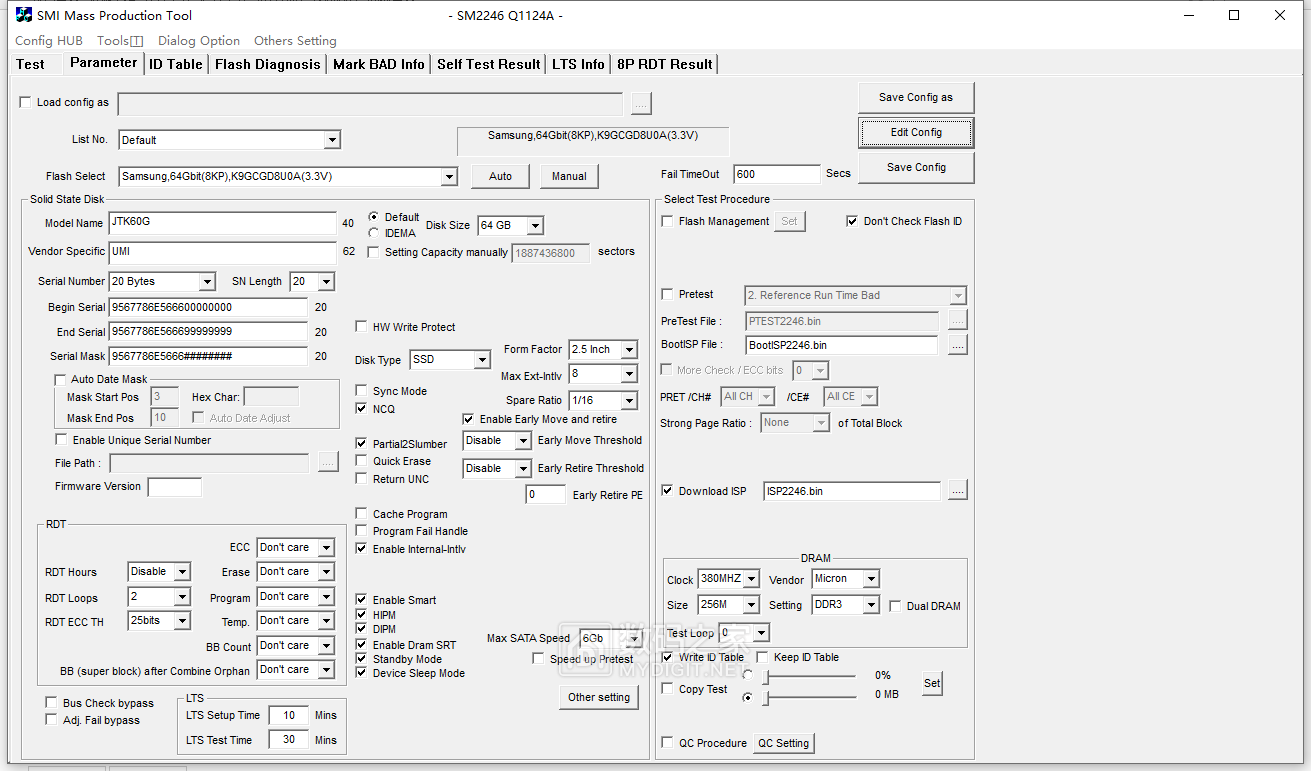Viewport: 1311px width, 771px height.
Task: Open List No. dropdown
Action: tap(332, 140)
